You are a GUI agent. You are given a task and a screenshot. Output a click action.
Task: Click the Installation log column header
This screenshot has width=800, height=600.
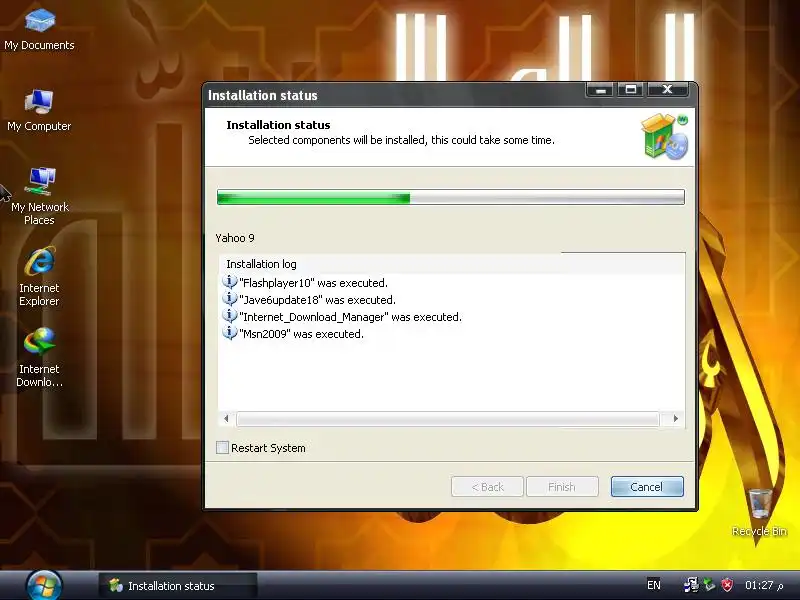pyautogui.click(x=452, y=264)
